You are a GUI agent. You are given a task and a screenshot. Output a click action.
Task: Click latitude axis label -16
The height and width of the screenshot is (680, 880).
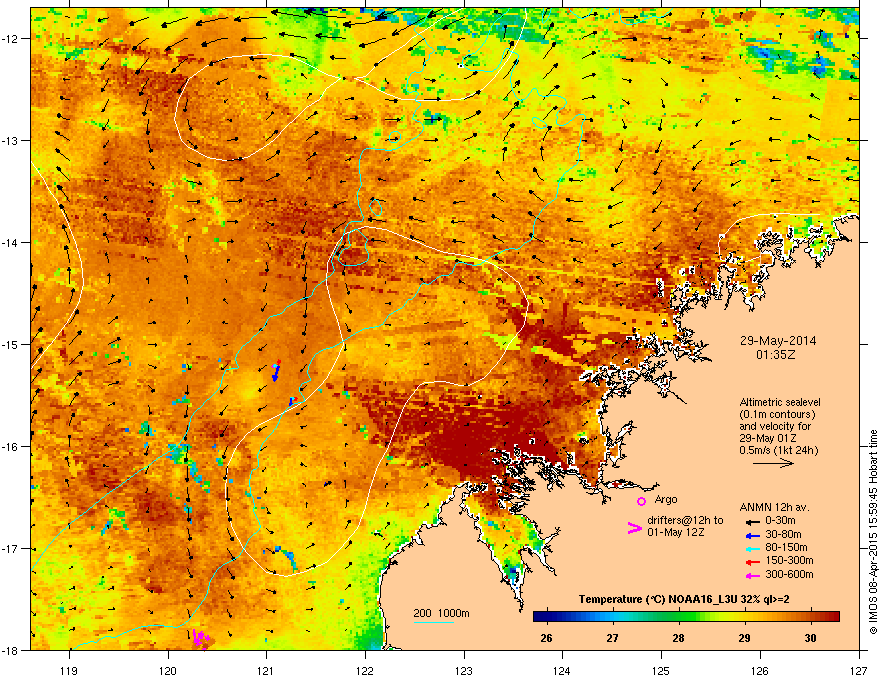coord(11,447)
